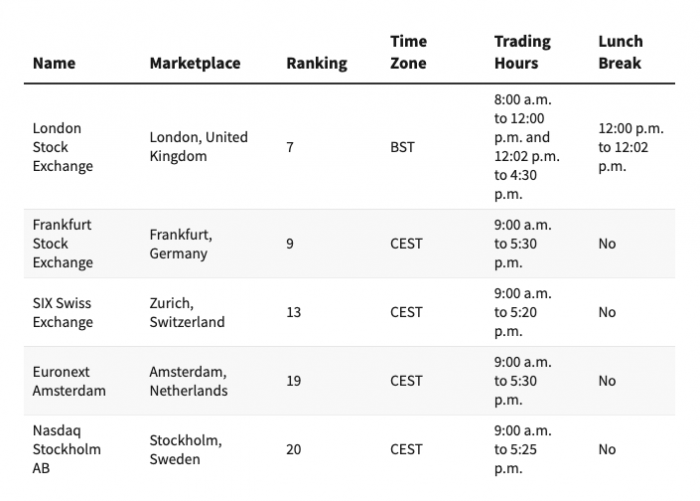Click the Marketplace column header

pyautogui.click(x=195, y=63)
